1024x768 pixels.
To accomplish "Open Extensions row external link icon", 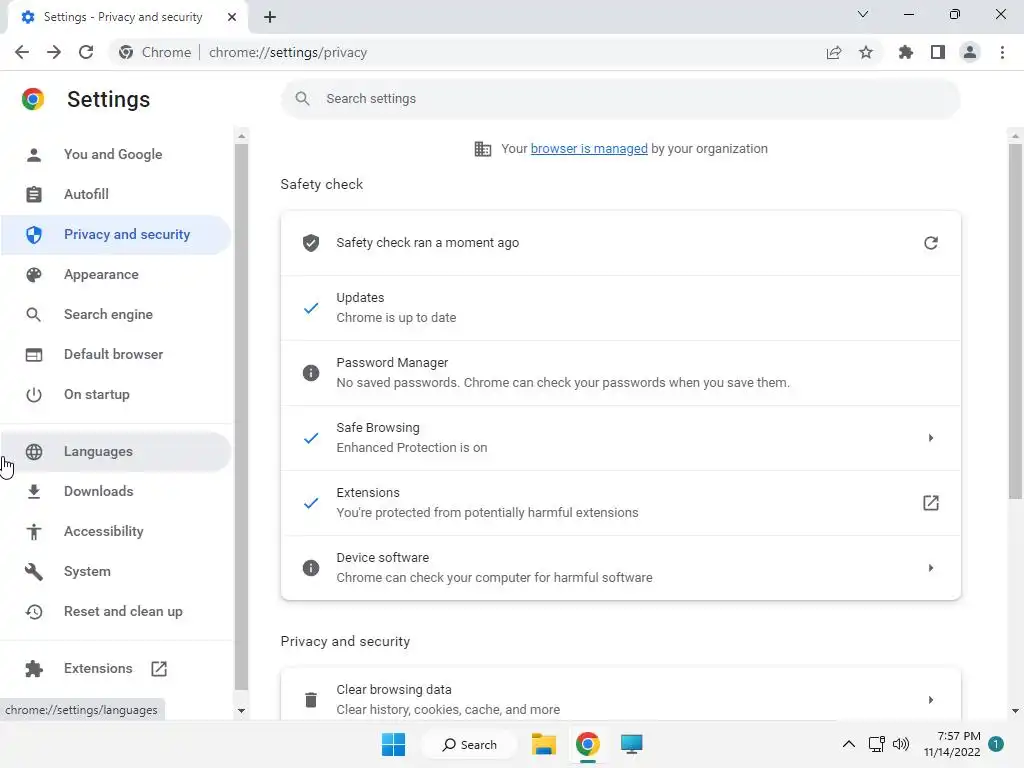I will point(931,503).
